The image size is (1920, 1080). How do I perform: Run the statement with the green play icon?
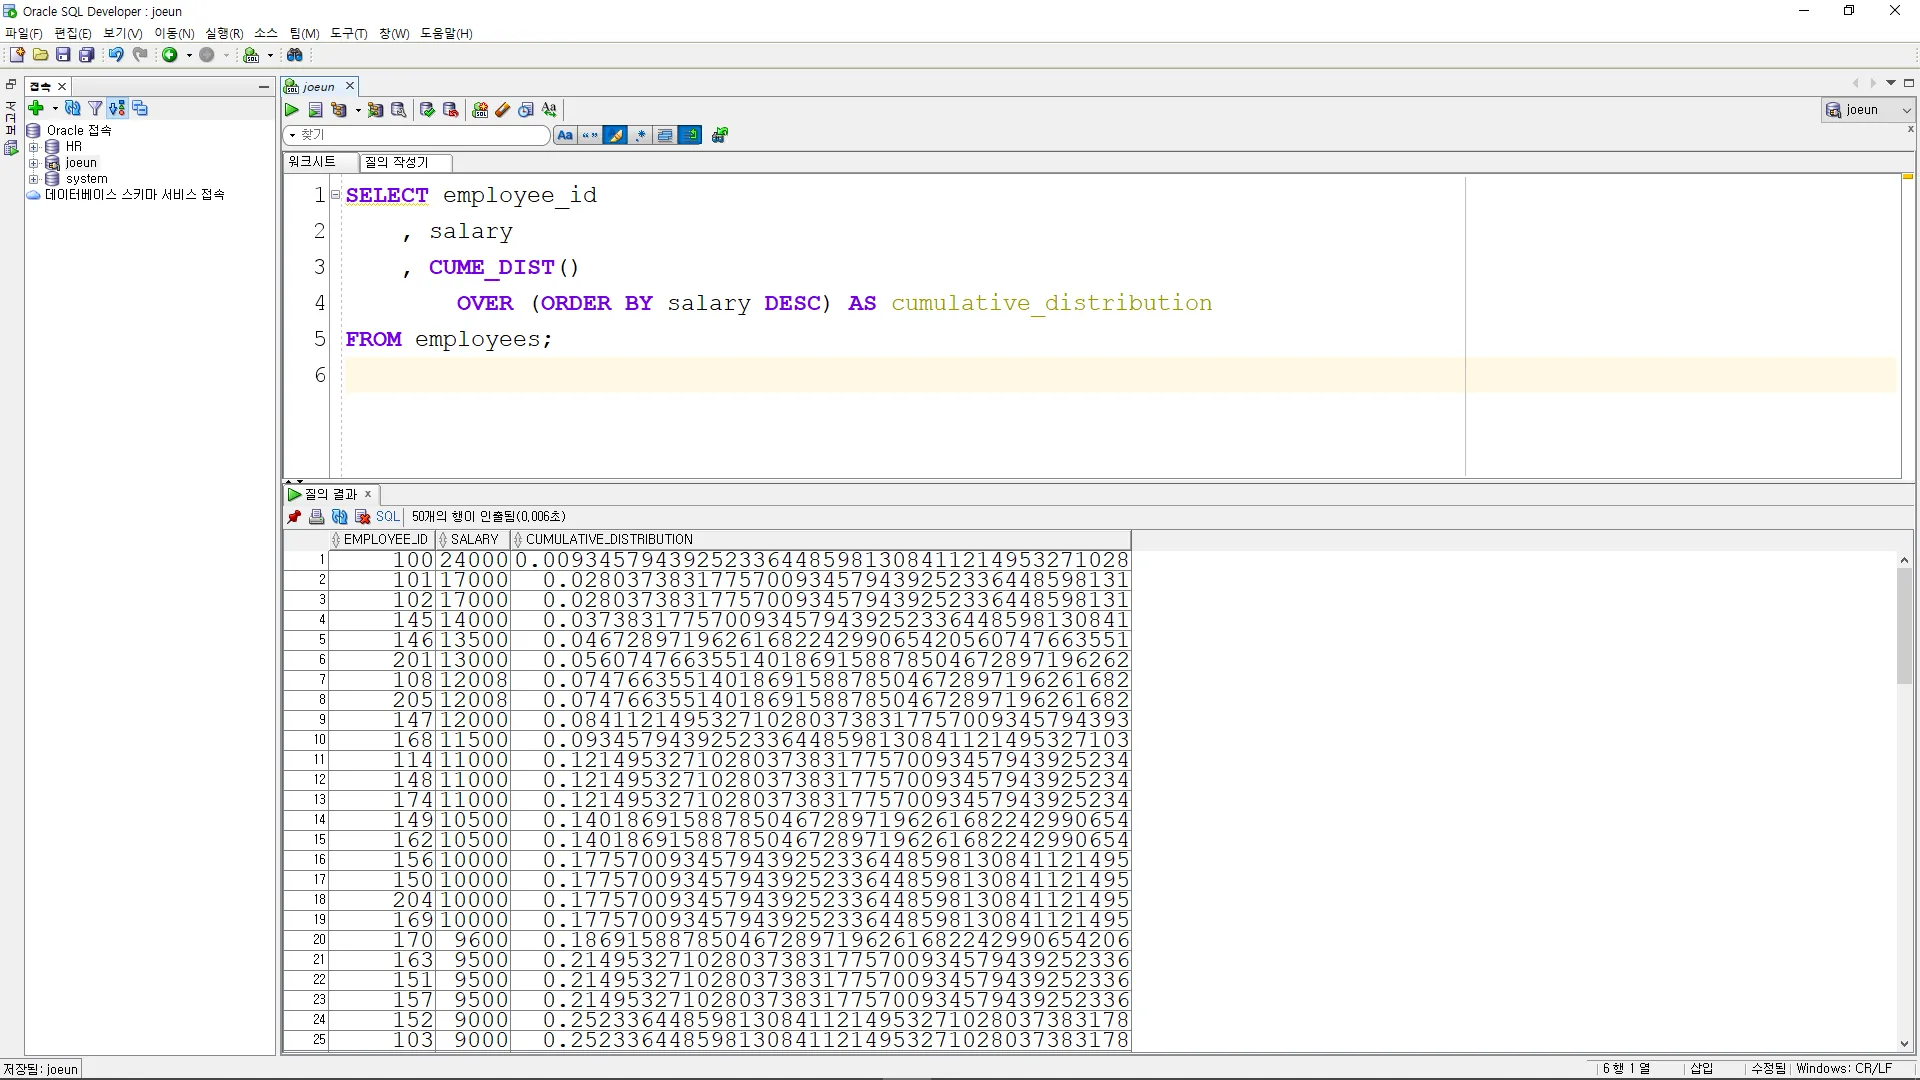point(292,110)
